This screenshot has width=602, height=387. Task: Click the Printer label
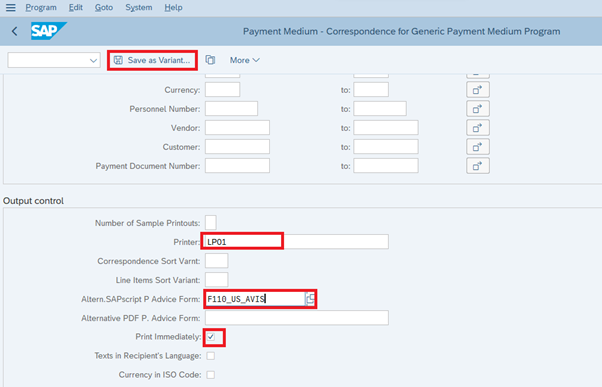click(187, 242)
